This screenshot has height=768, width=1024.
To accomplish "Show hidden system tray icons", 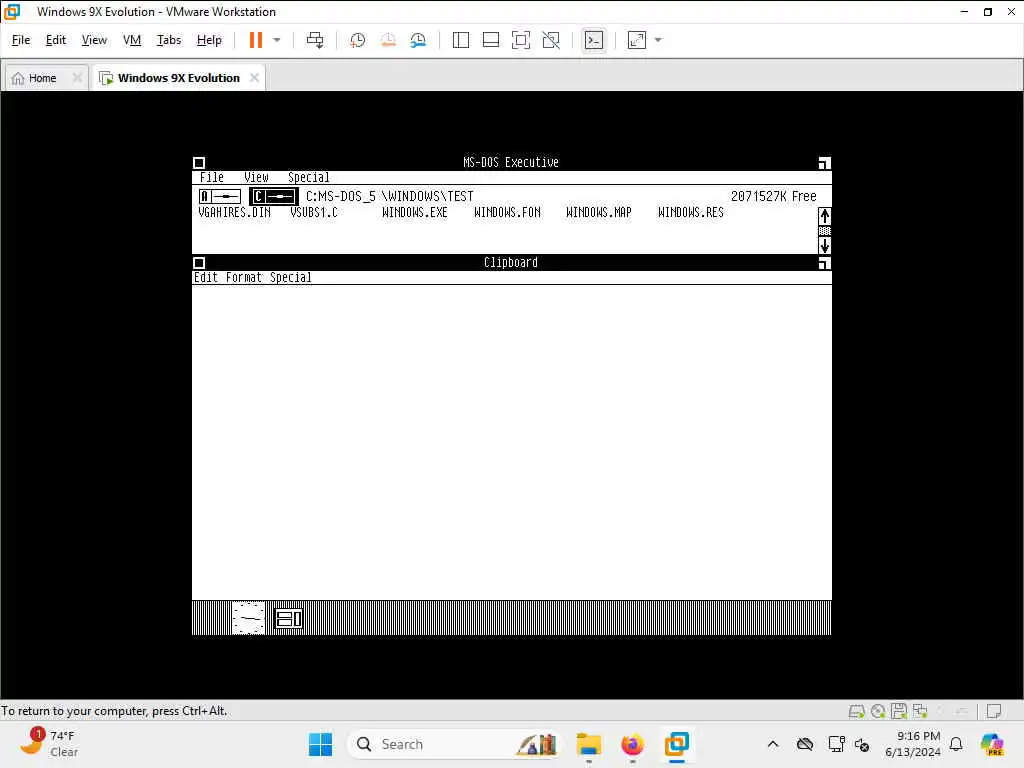I will point(773,744).
